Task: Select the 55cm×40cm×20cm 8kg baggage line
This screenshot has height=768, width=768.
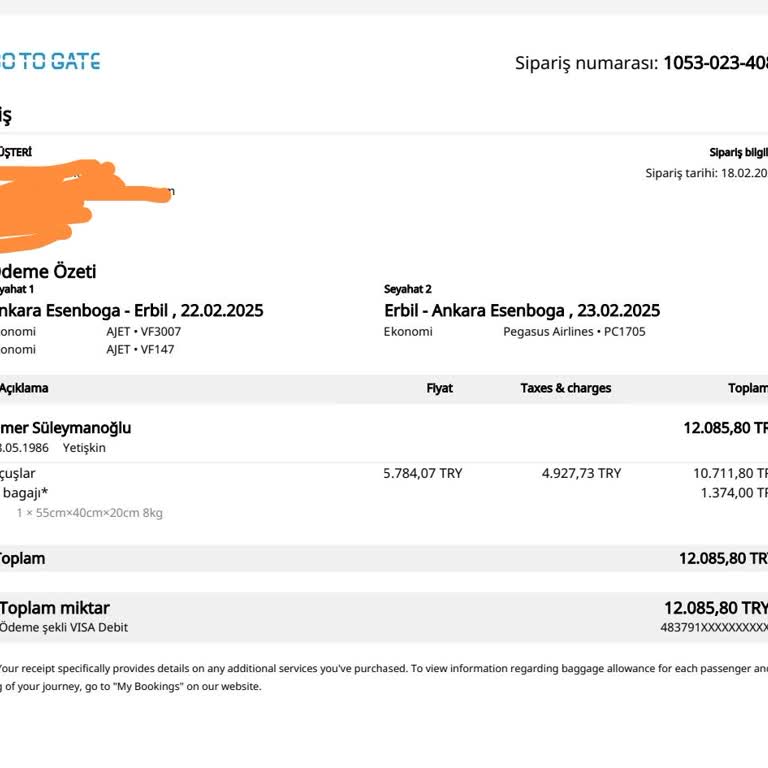Action: (89, 513)
